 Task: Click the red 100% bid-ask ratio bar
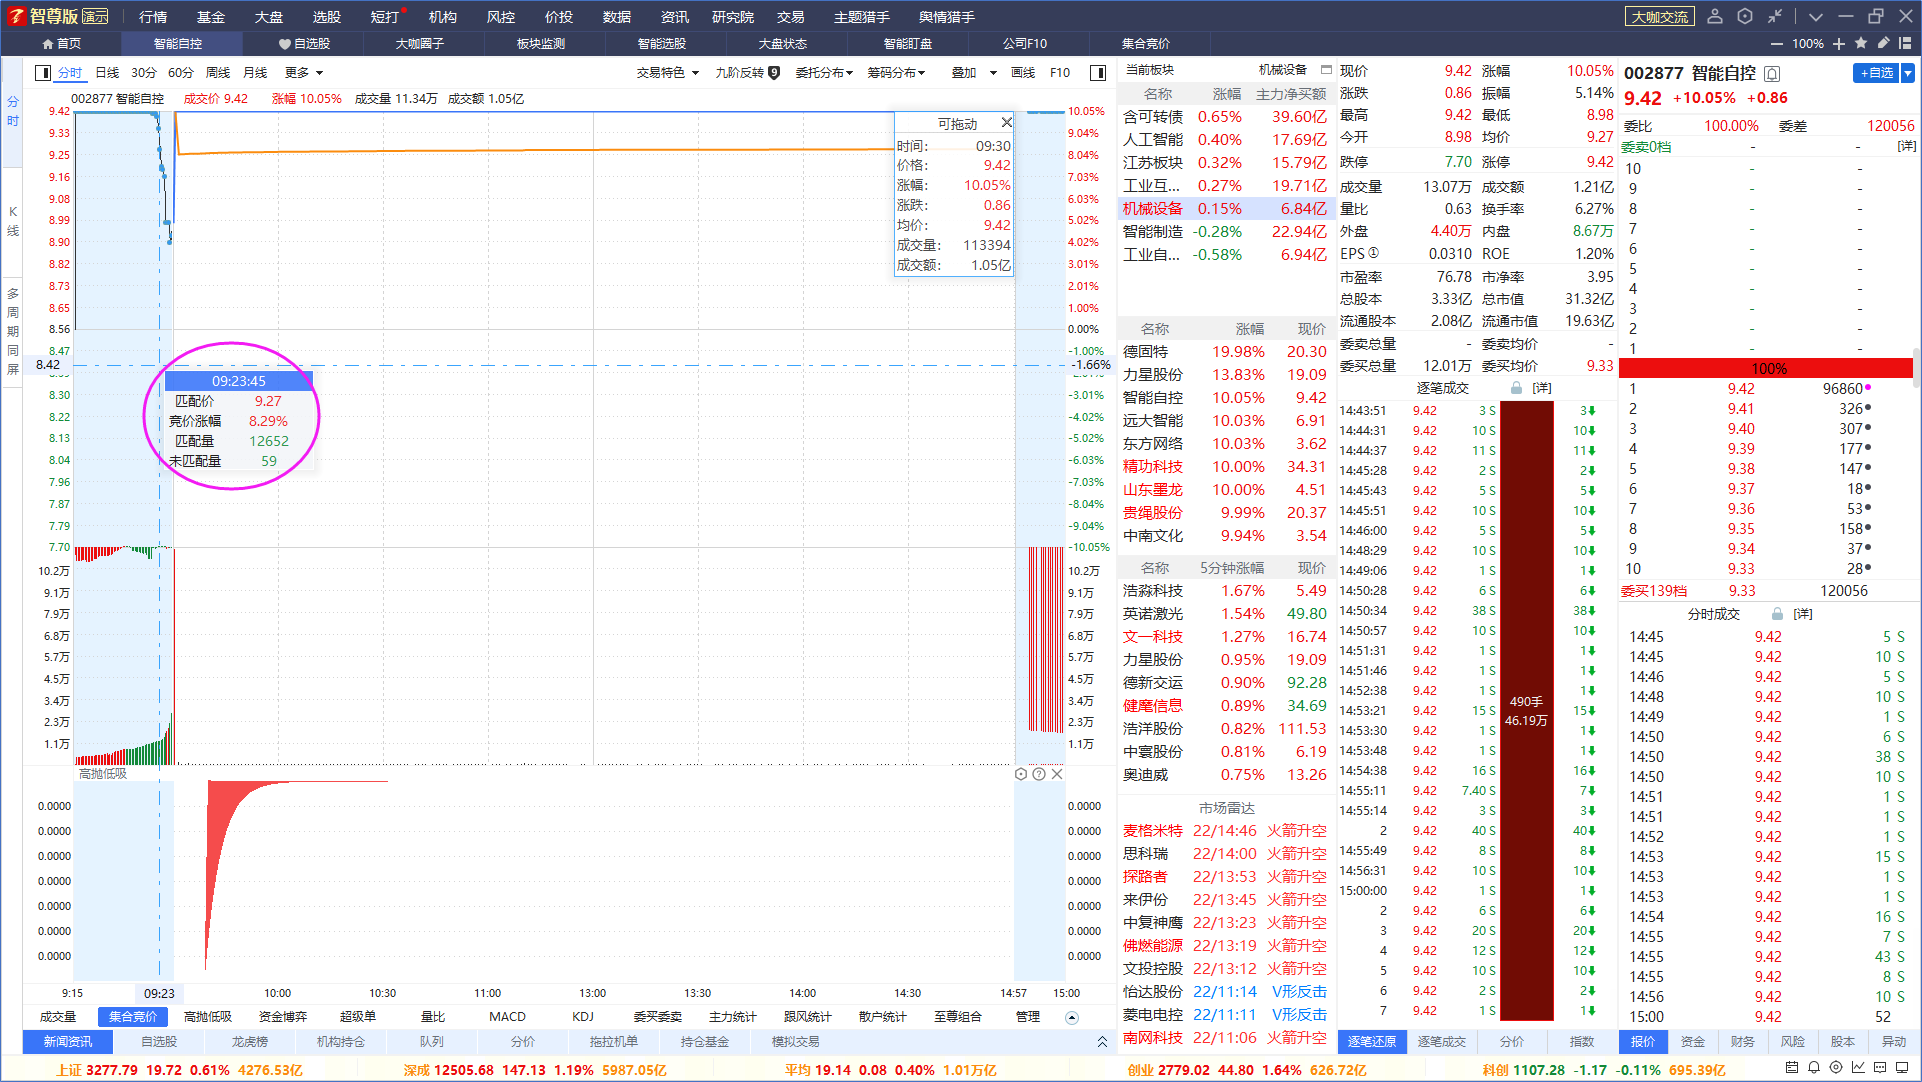tap(1767, 368)
